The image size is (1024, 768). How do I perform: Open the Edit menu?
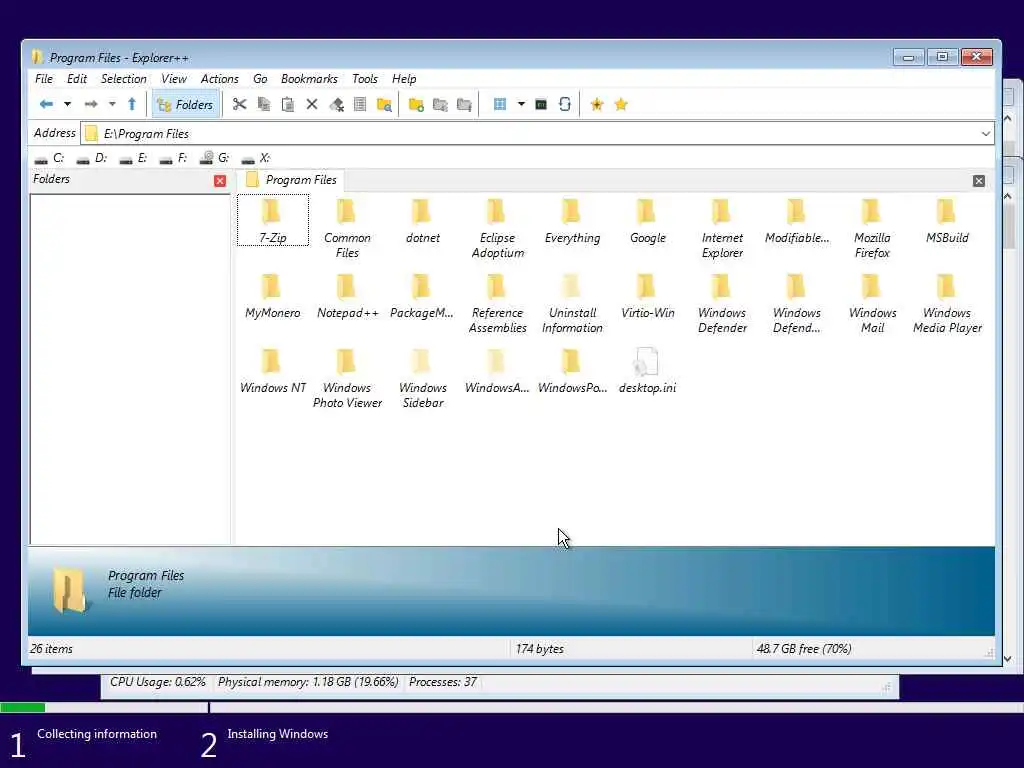[x=76, y=79]
